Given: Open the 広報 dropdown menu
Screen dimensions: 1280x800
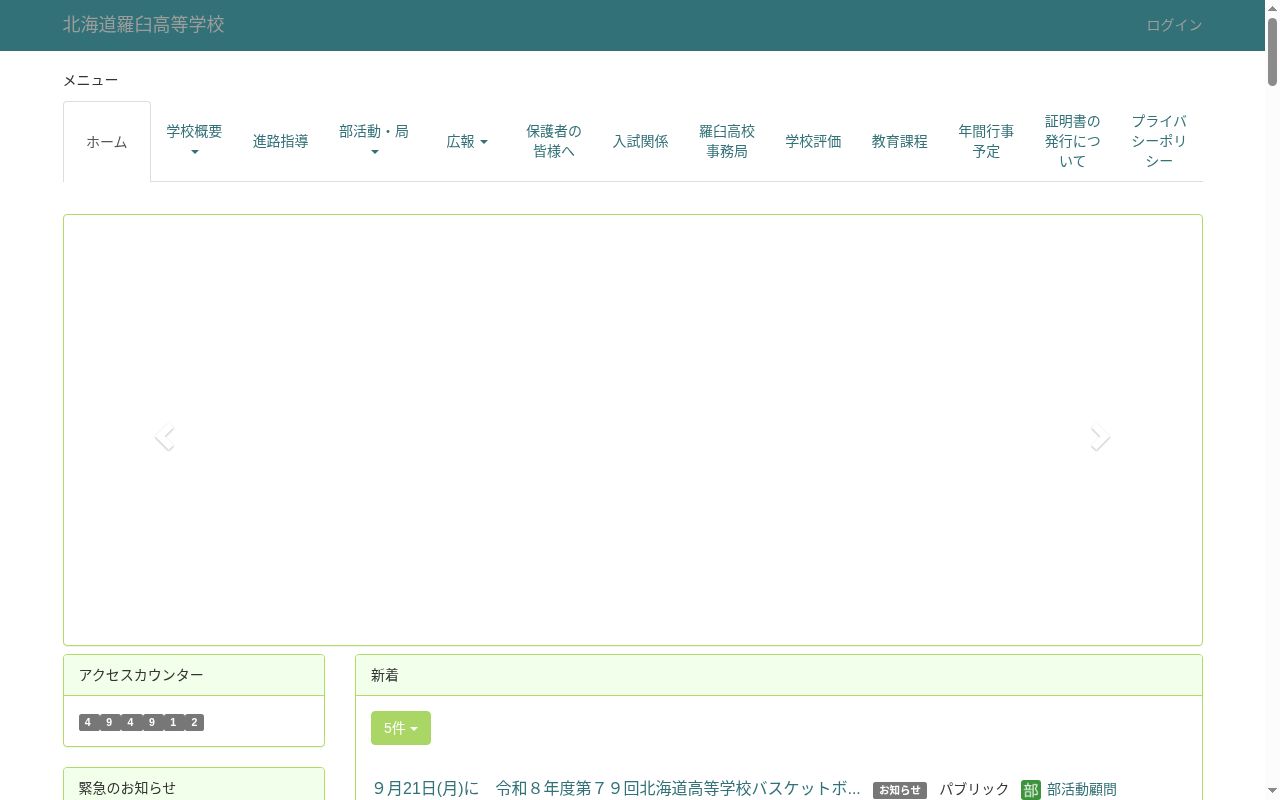Looking at the screenshot, I should pos(467,141).
